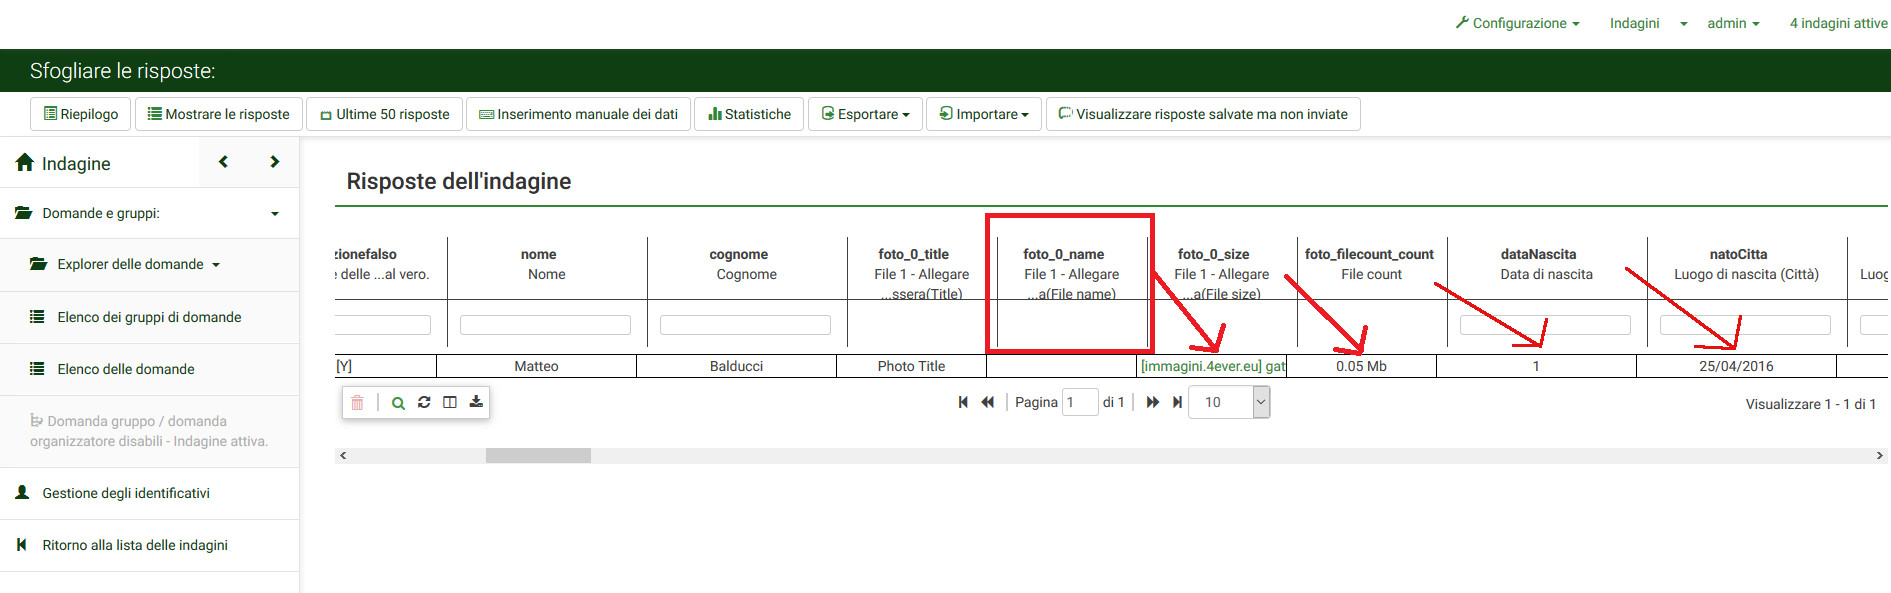Open the admin user menu
This screenshot has width=1891, height=593.
(x=1733, y=23)
